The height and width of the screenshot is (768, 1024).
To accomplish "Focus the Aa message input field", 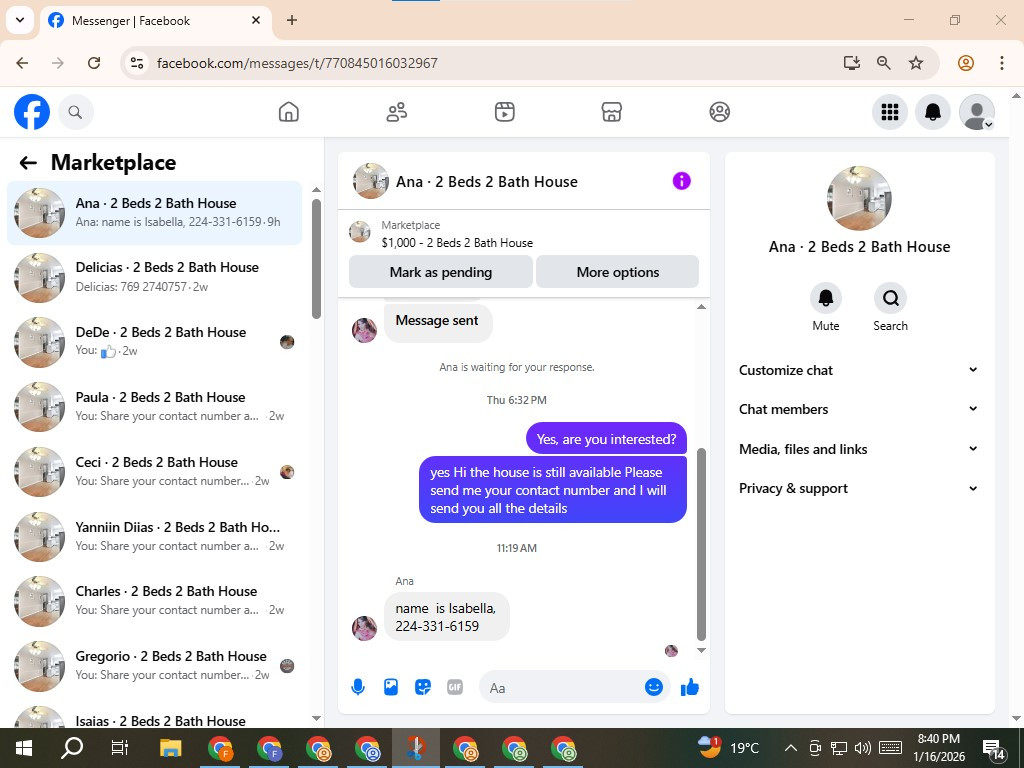I will tap(563, 688).
